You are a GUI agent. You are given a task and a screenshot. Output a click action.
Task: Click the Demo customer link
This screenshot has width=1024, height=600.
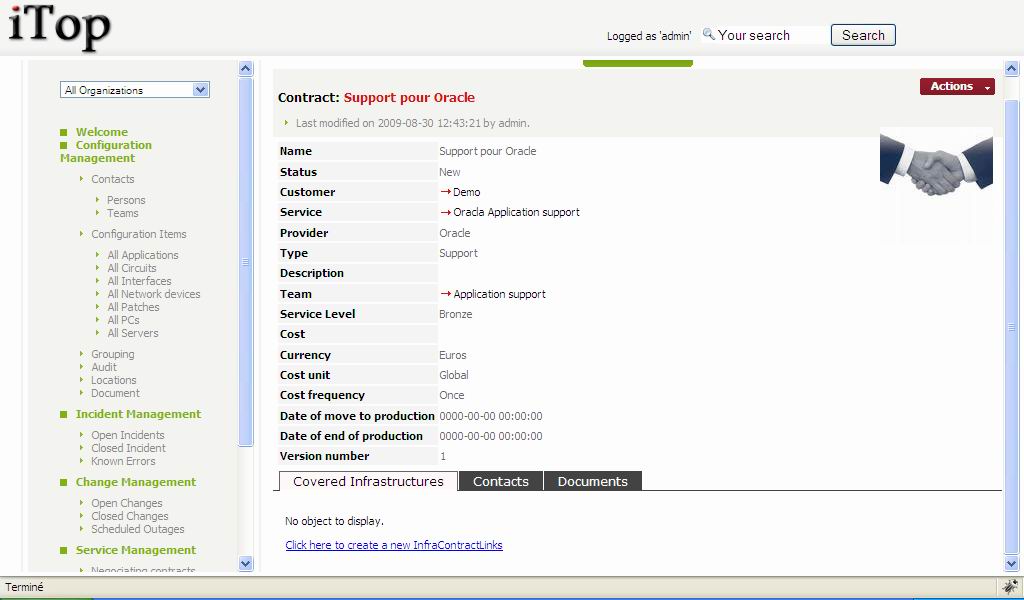(x=467, y=192)
